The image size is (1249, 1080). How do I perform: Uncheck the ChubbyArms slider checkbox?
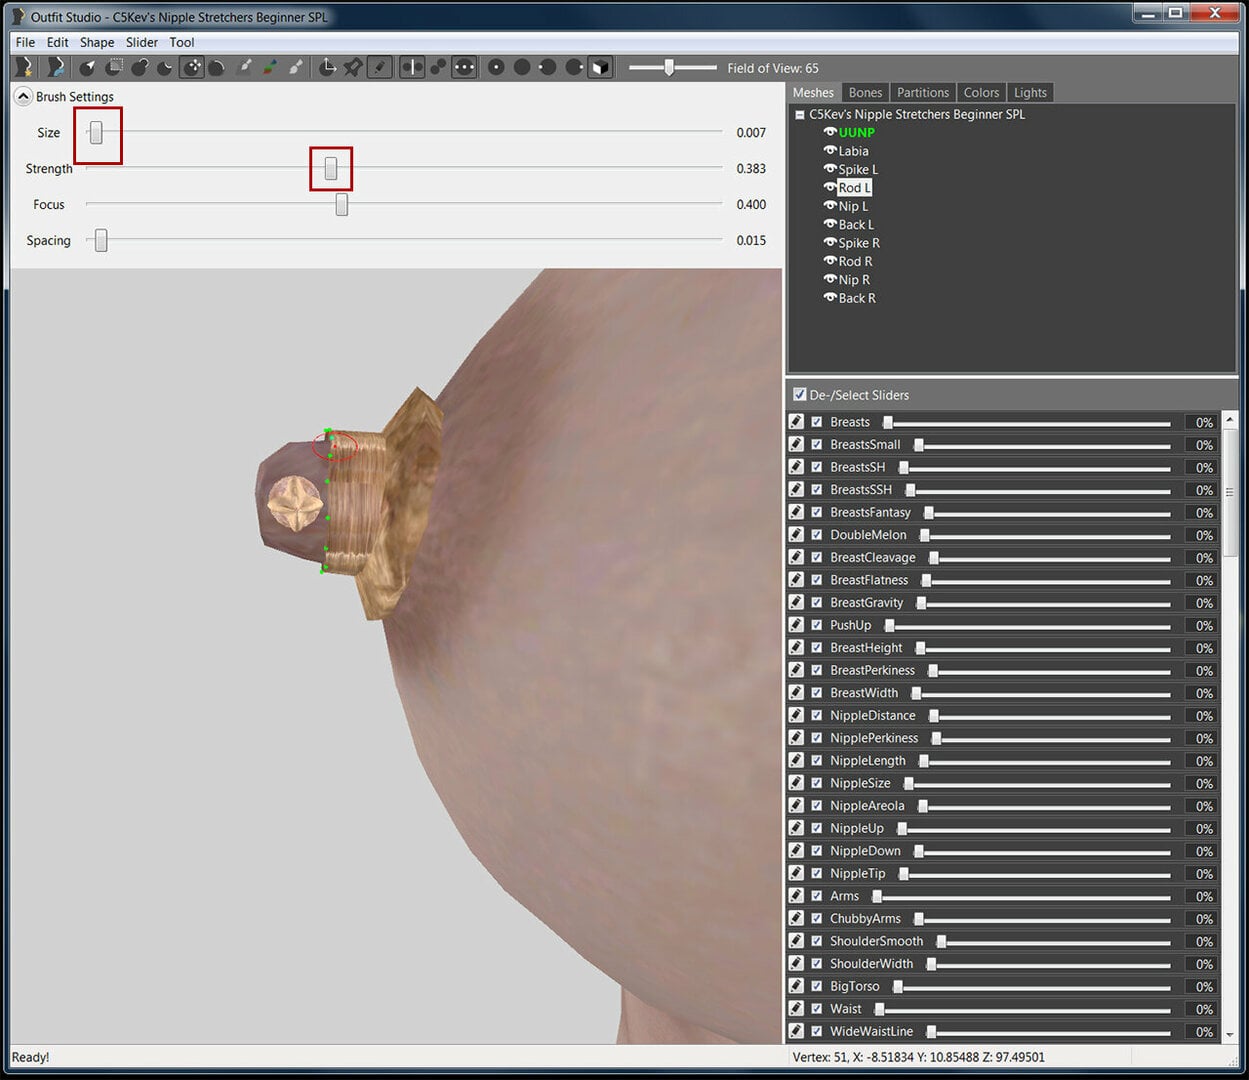pyautogui.click(x=817, y=918)
